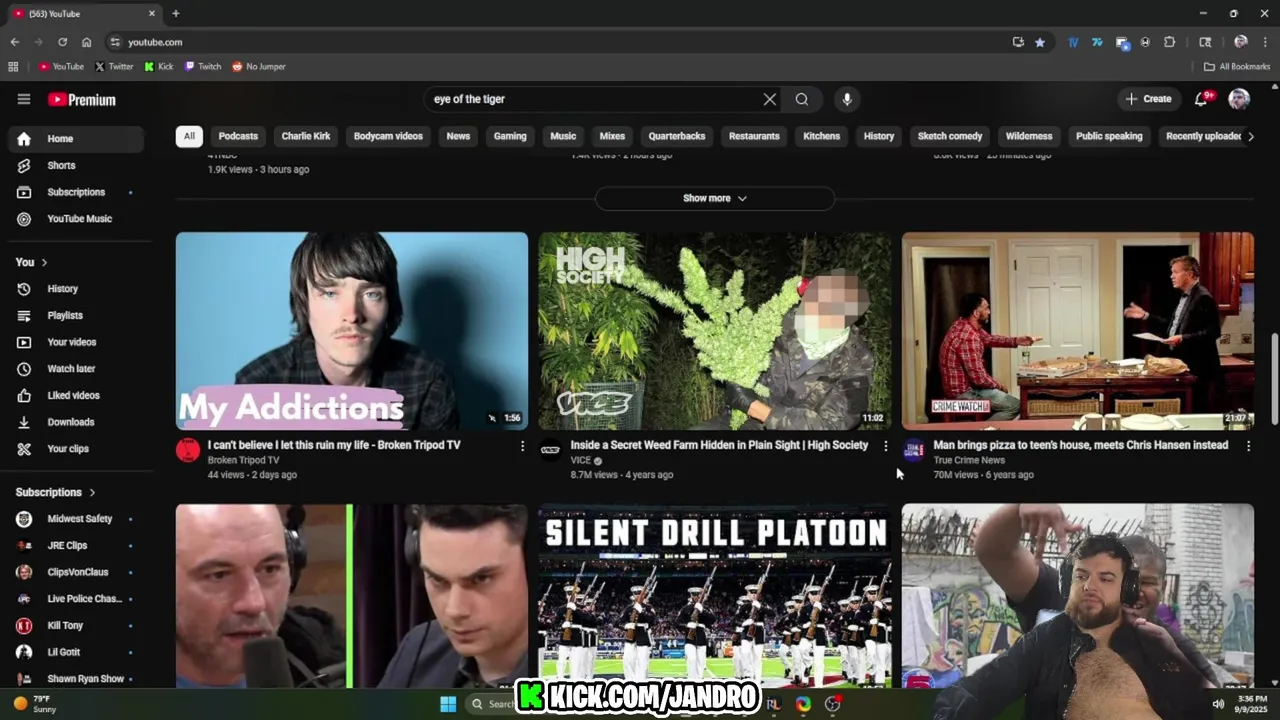The image size is (1280, 720).
Task: Click the taskbar volume icon
Action: click(1218, 704)
